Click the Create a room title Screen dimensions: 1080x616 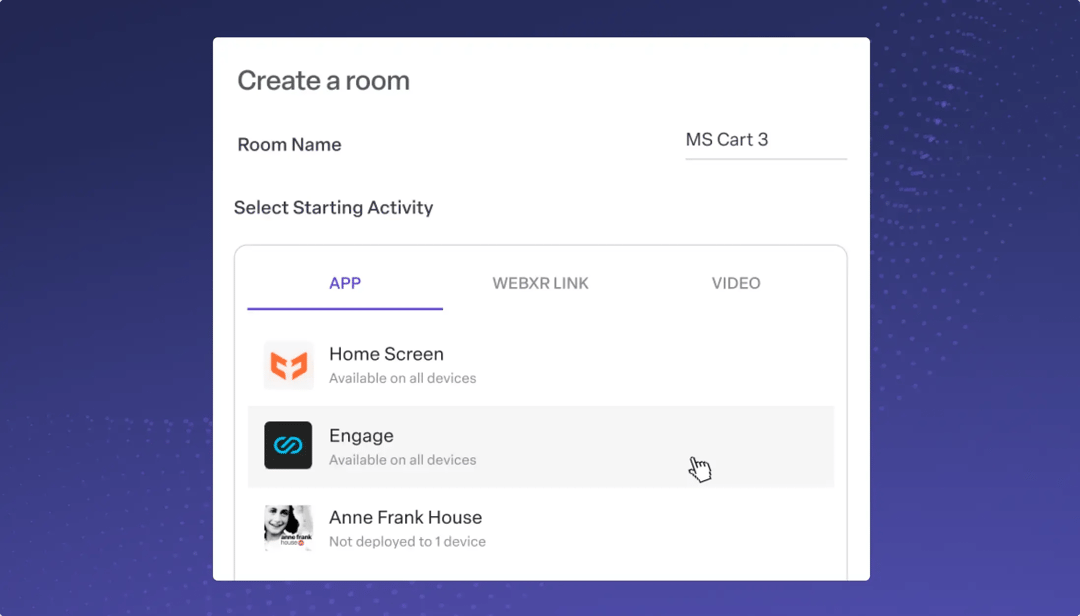tap(323, 80)
